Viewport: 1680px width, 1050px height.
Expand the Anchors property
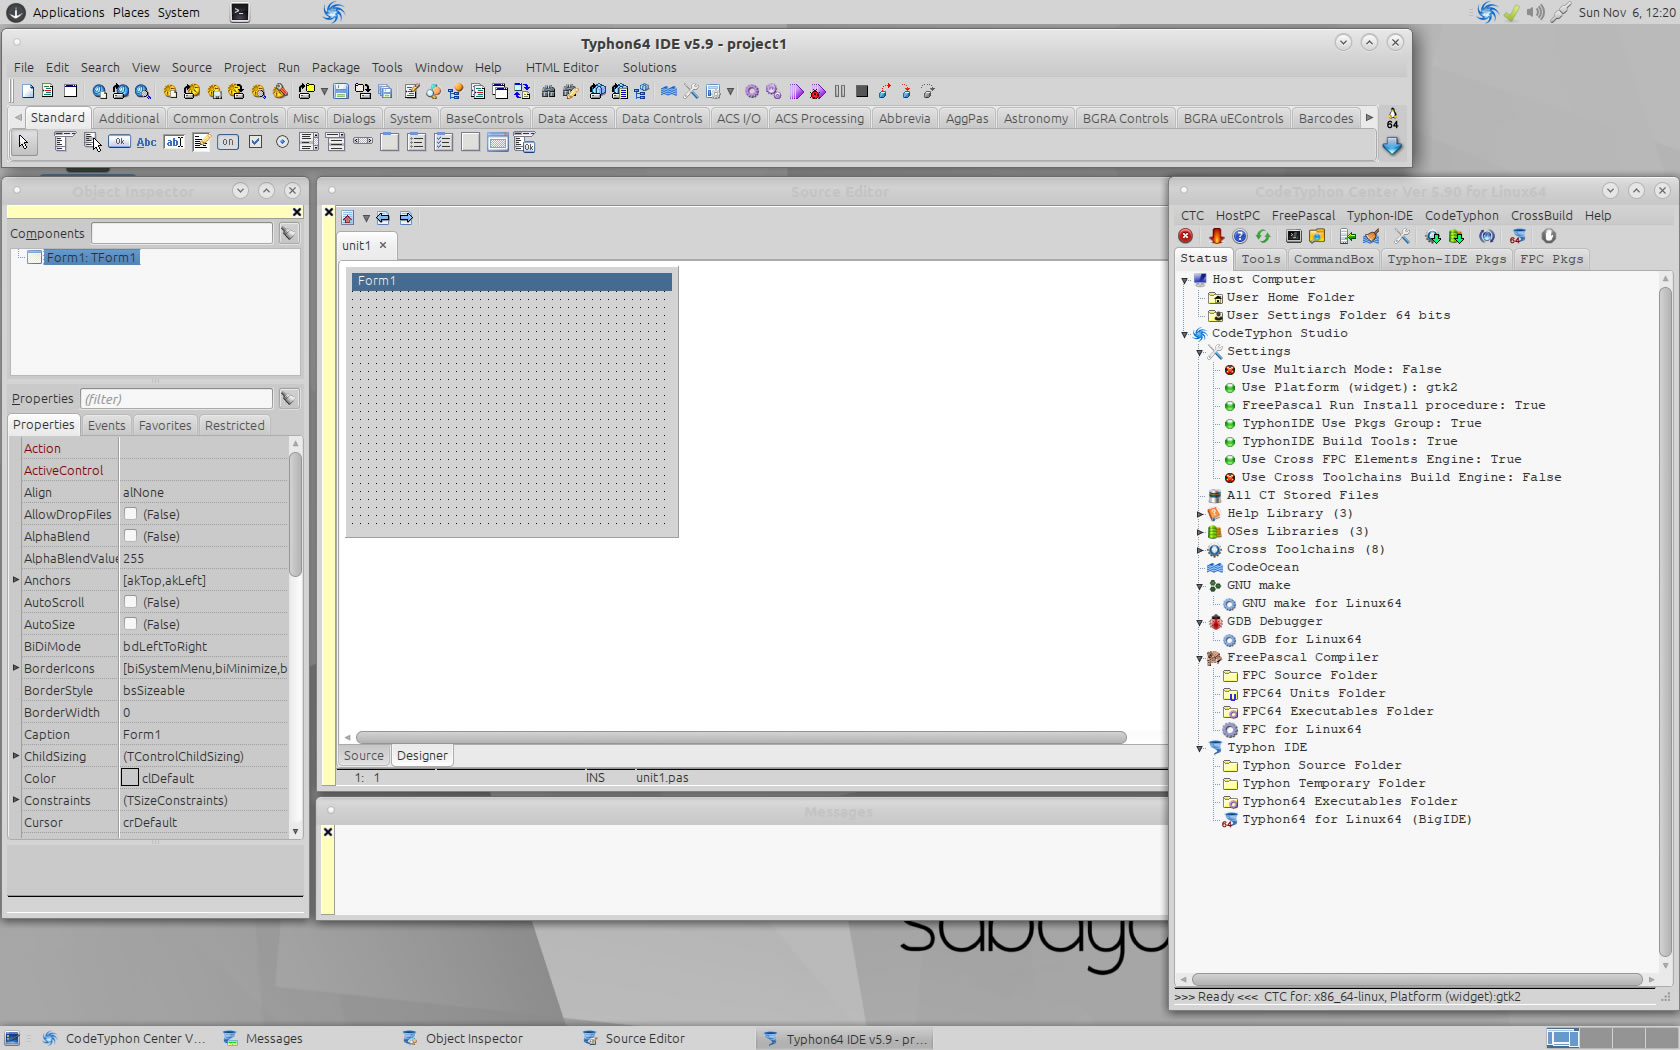pyautogui.click(x=16, y=580)
